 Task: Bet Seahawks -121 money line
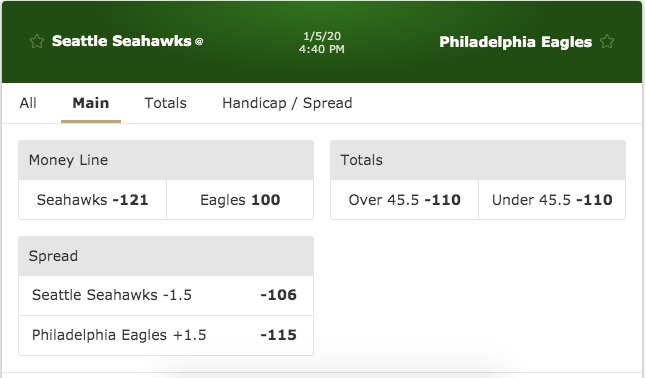tap(93, 199)
